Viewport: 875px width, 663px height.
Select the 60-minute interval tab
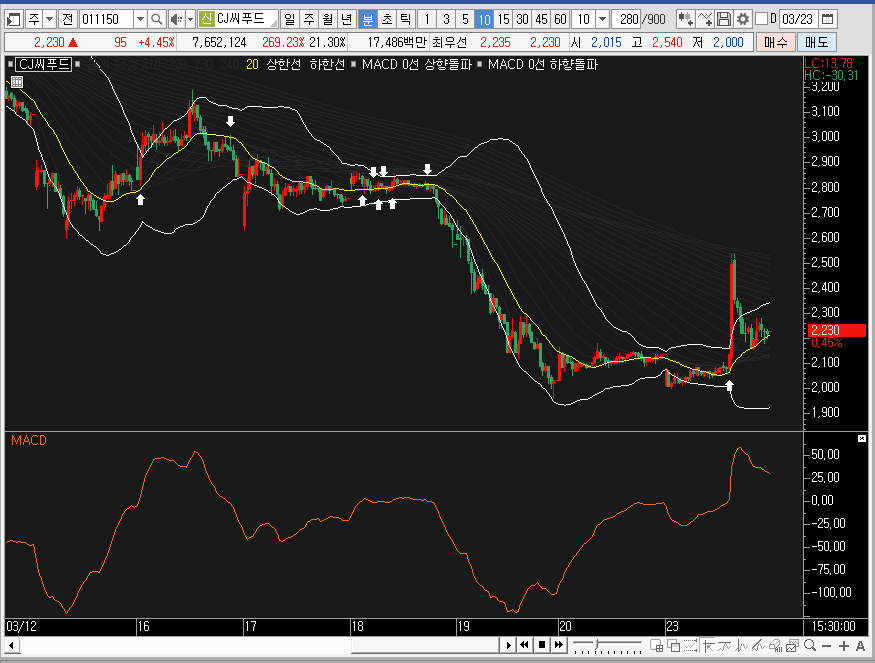coord(560,20)
